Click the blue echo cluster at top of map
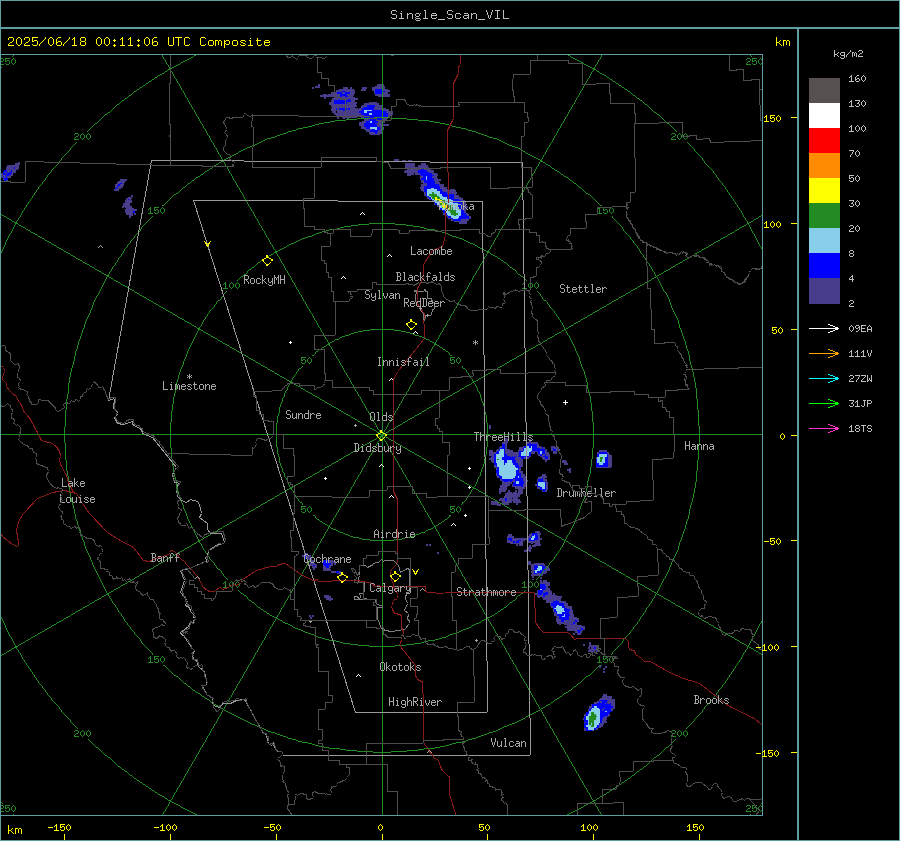900x841 pixels. (x=359, y=109)
